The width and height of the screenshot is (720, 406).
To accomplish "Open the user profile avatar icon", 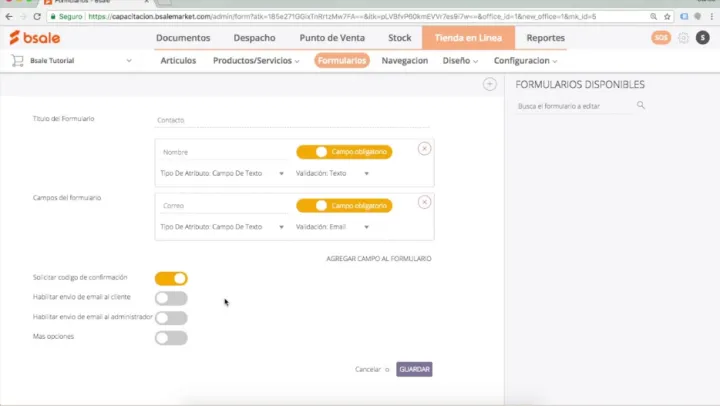I will 703,38.
